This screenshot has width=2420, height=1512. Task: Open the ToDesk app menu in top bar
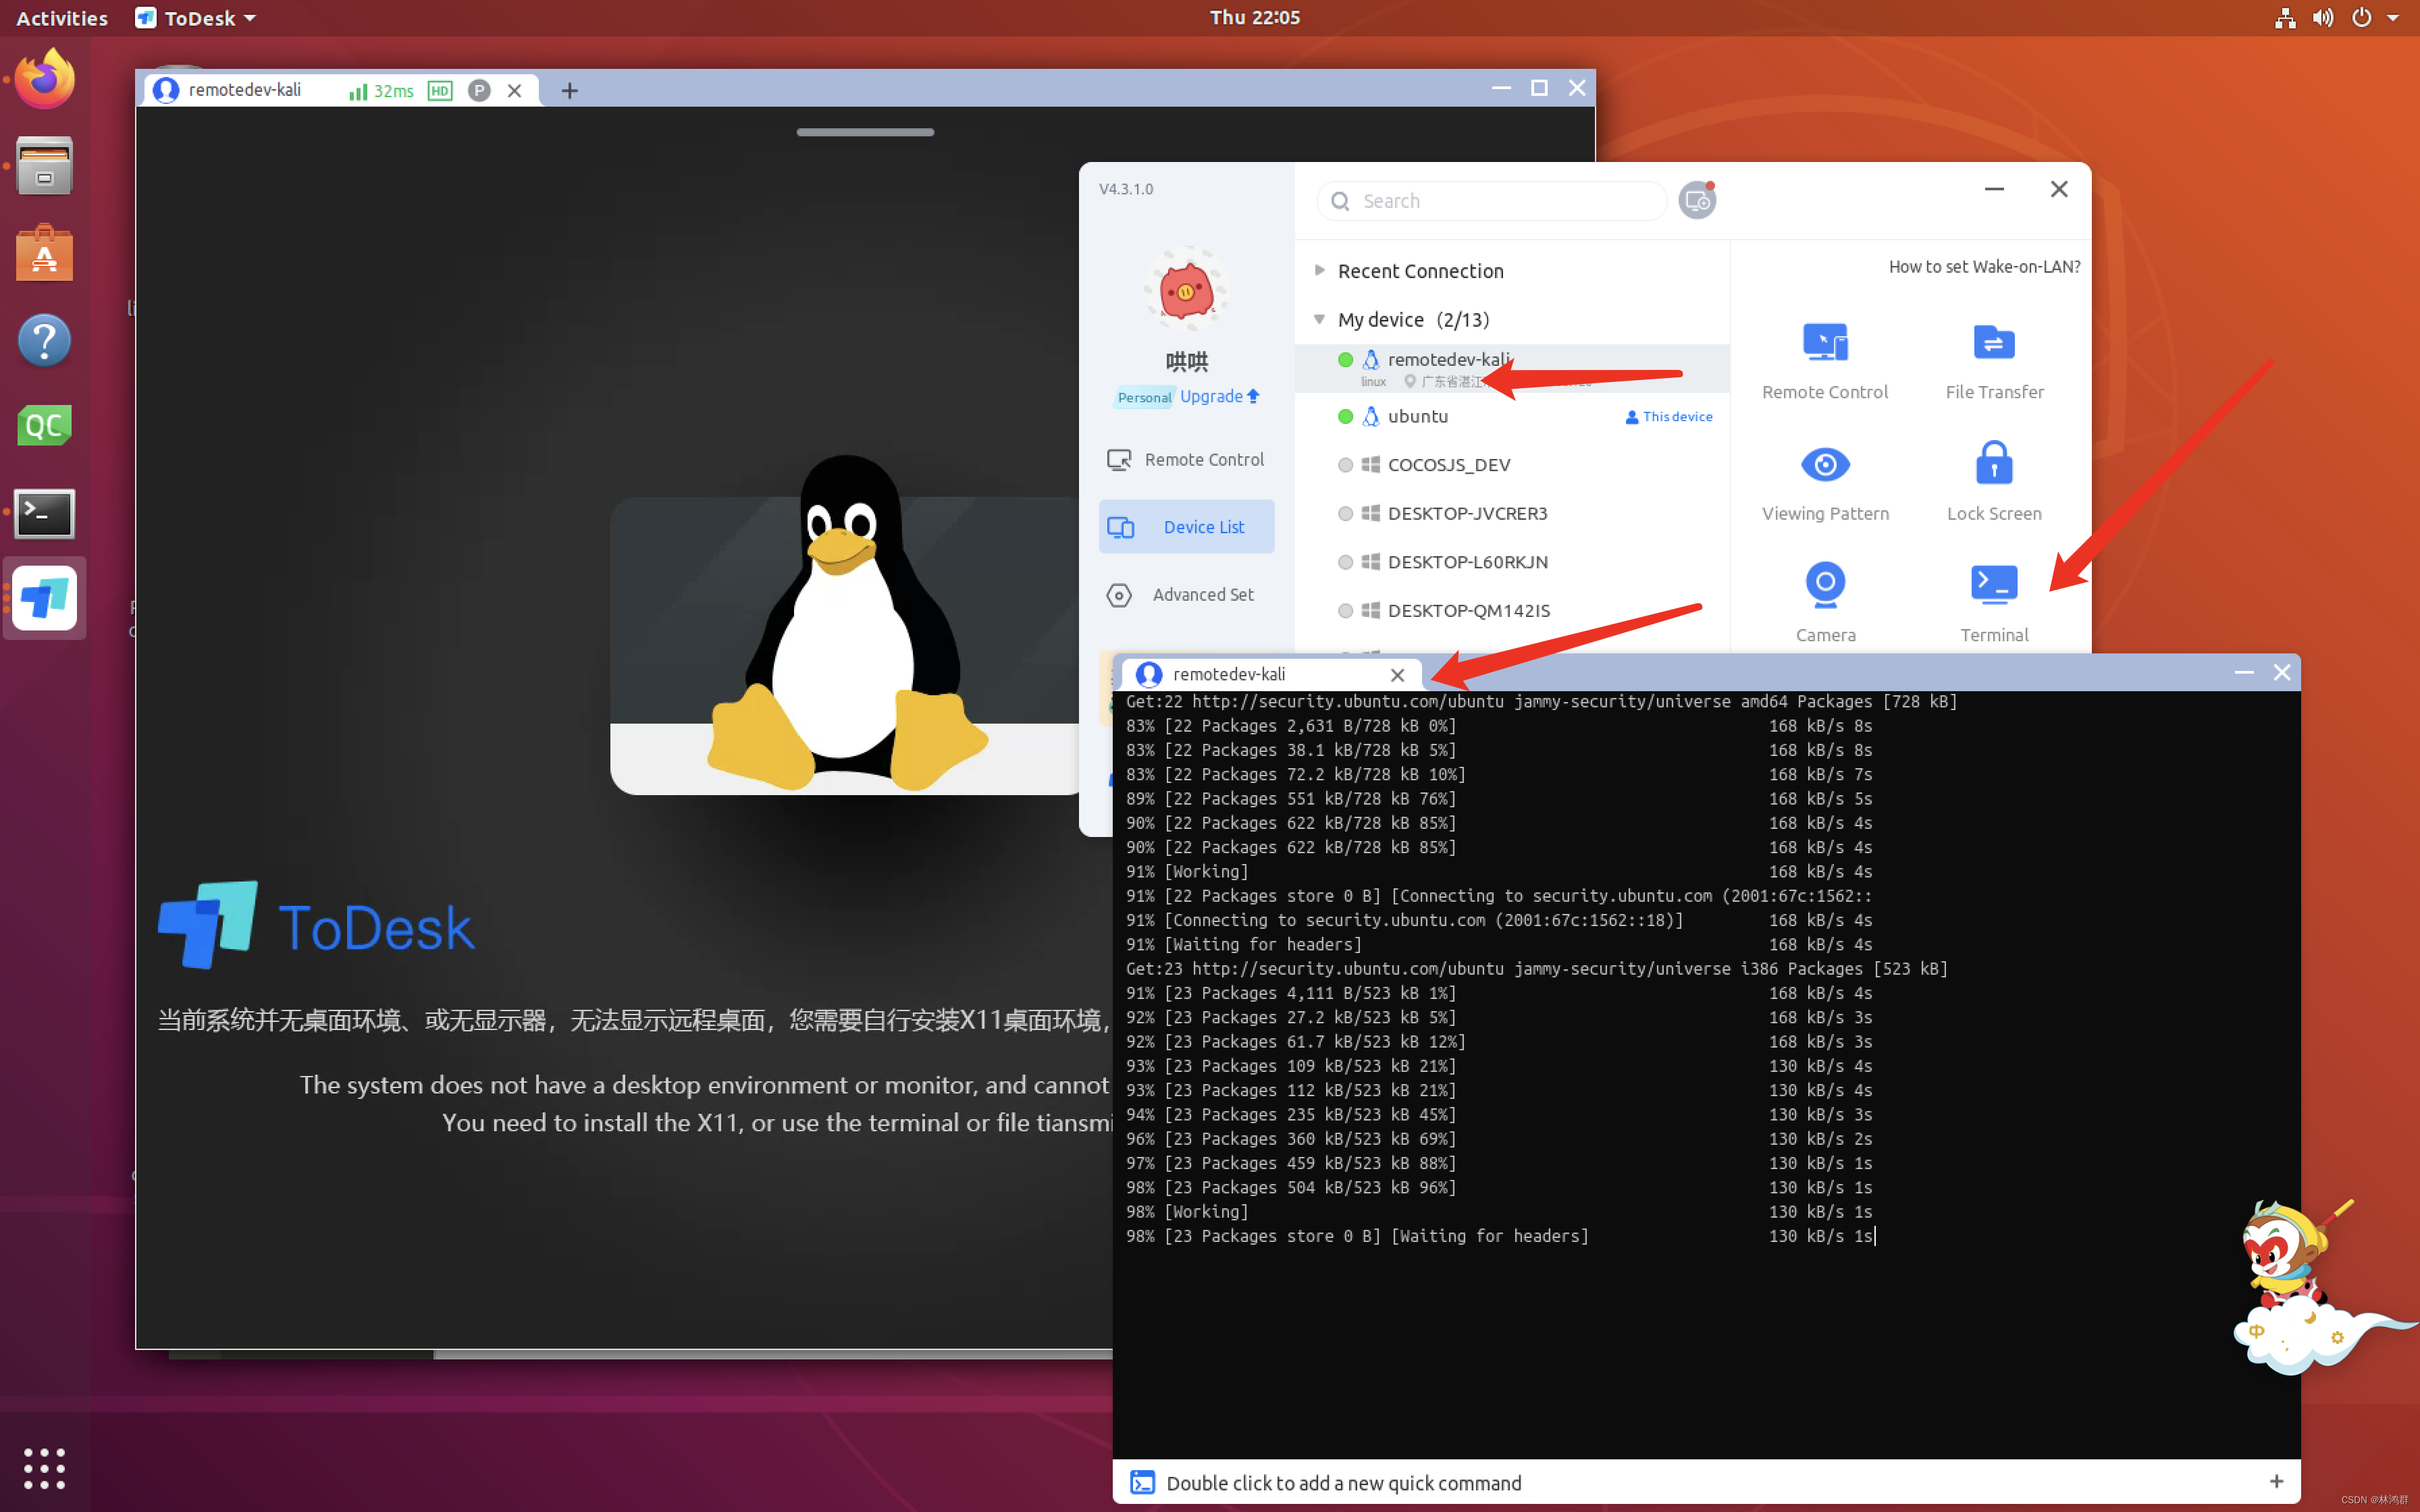[196, 18]
